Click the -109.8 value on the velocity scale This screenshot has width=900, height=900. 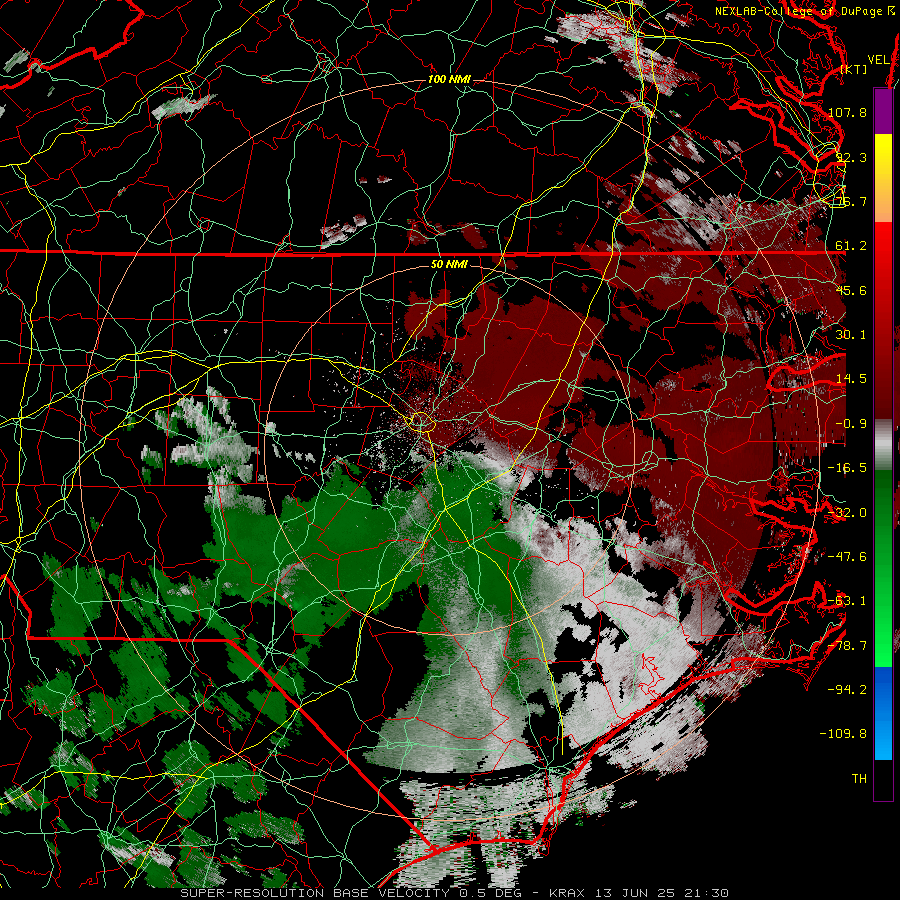(x=843, y=734)
